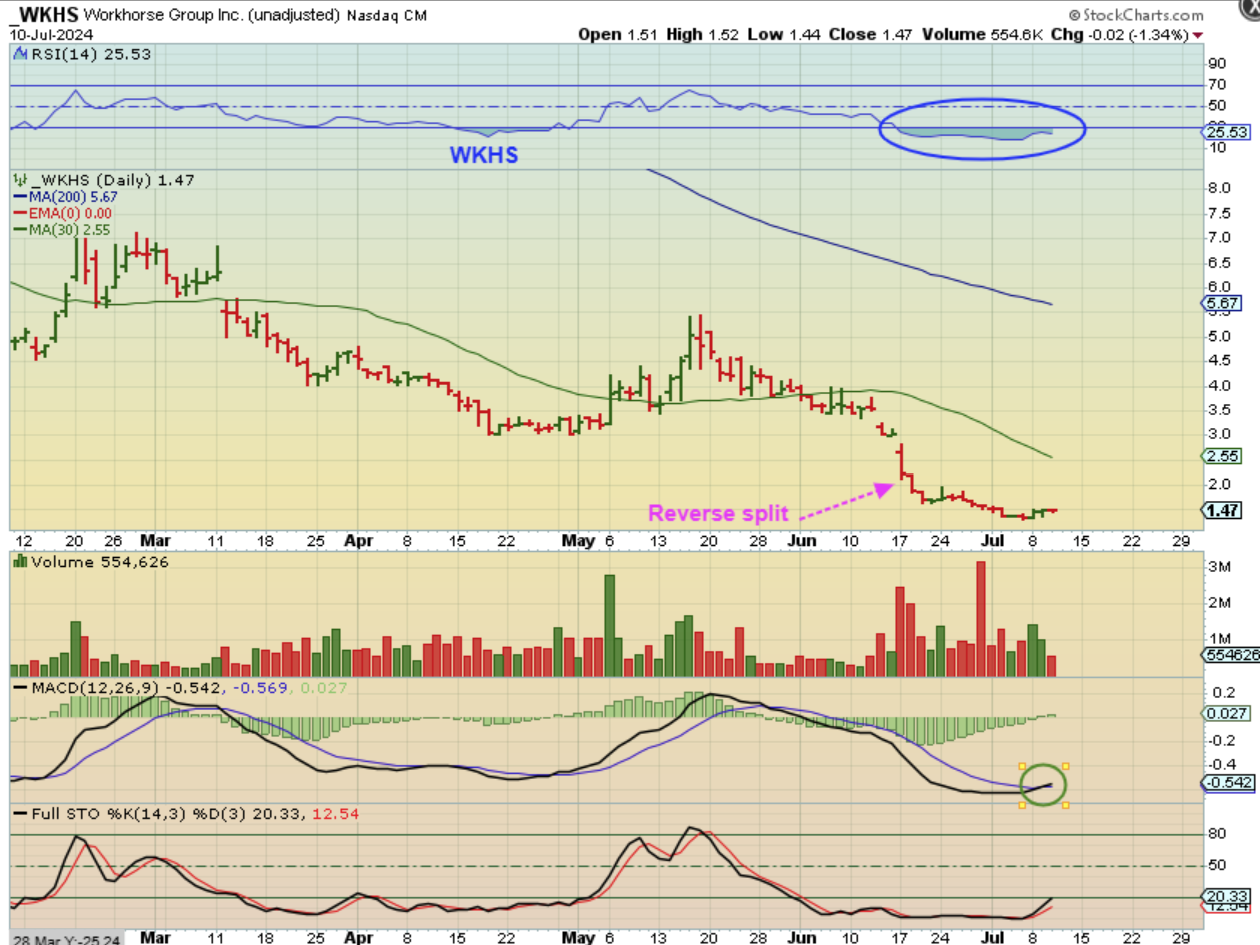
Task: Click the RSI(14) legend chart icon
Action: 21,54
